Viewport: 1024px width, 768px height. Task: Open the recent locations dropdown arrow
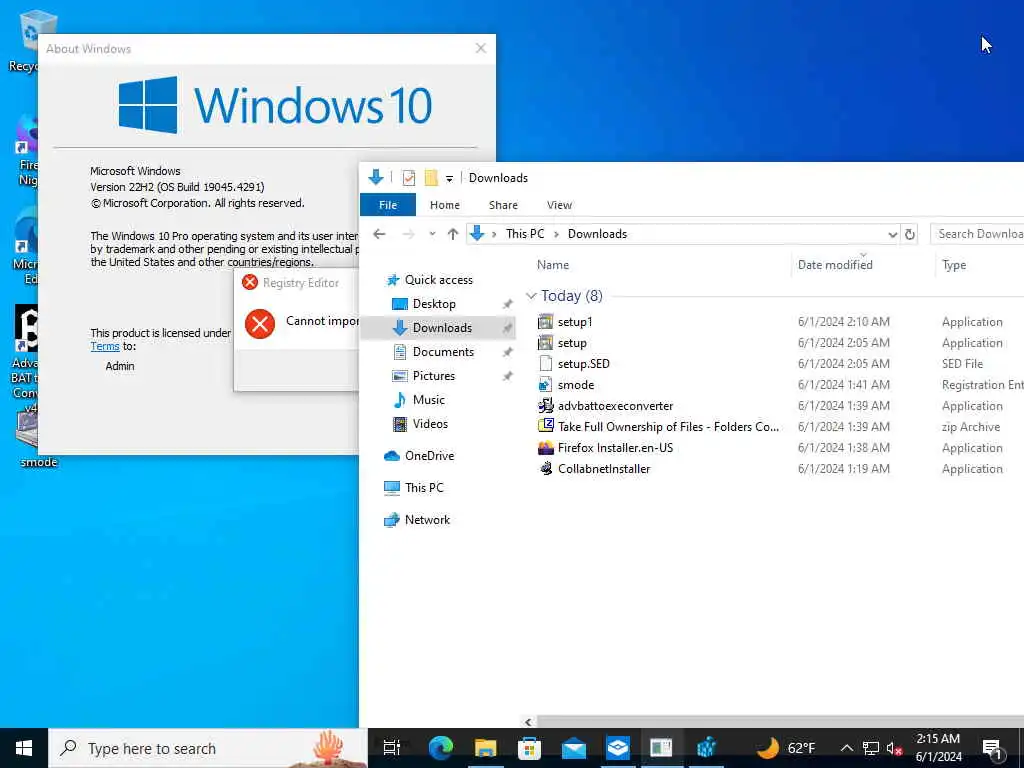(x=432, y=234)
